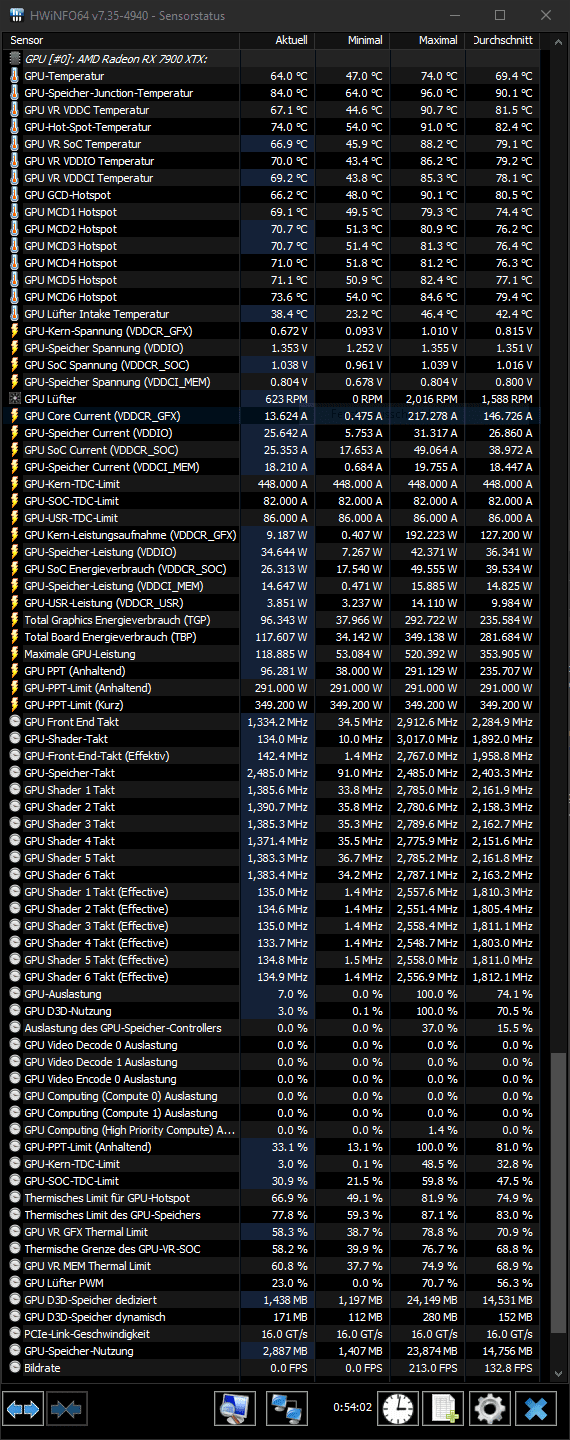
Task: Select the GPU-Kern-TDC-Limit 448.000 A row
Action: (272, 484)
